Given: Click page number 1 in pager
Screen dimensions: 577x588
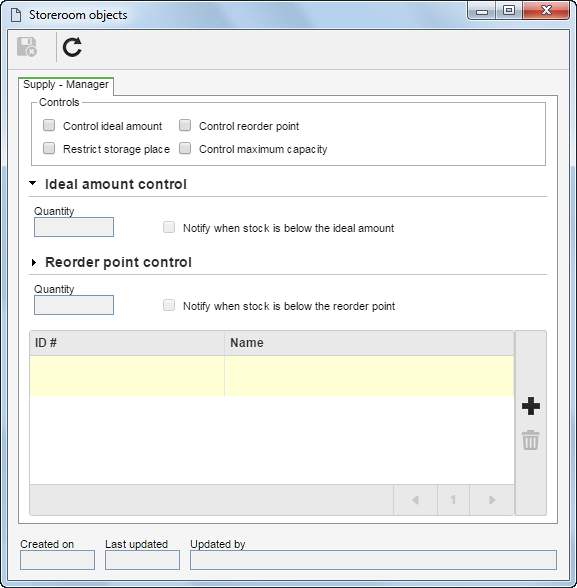Looking at the screenshot, I should coord(453,500).
